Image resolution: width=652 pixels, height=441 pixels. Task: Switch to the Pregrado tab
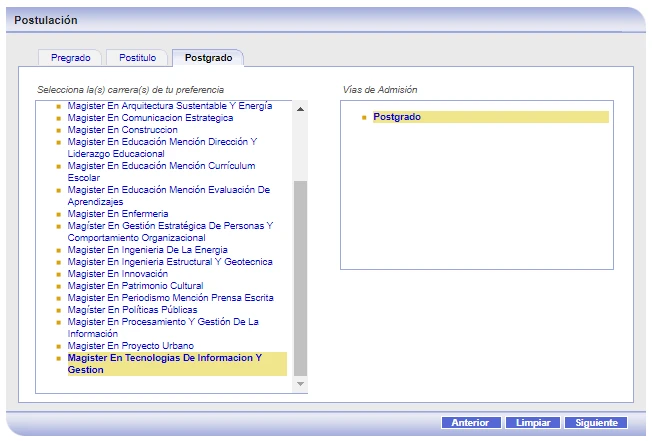coord(70,58)
